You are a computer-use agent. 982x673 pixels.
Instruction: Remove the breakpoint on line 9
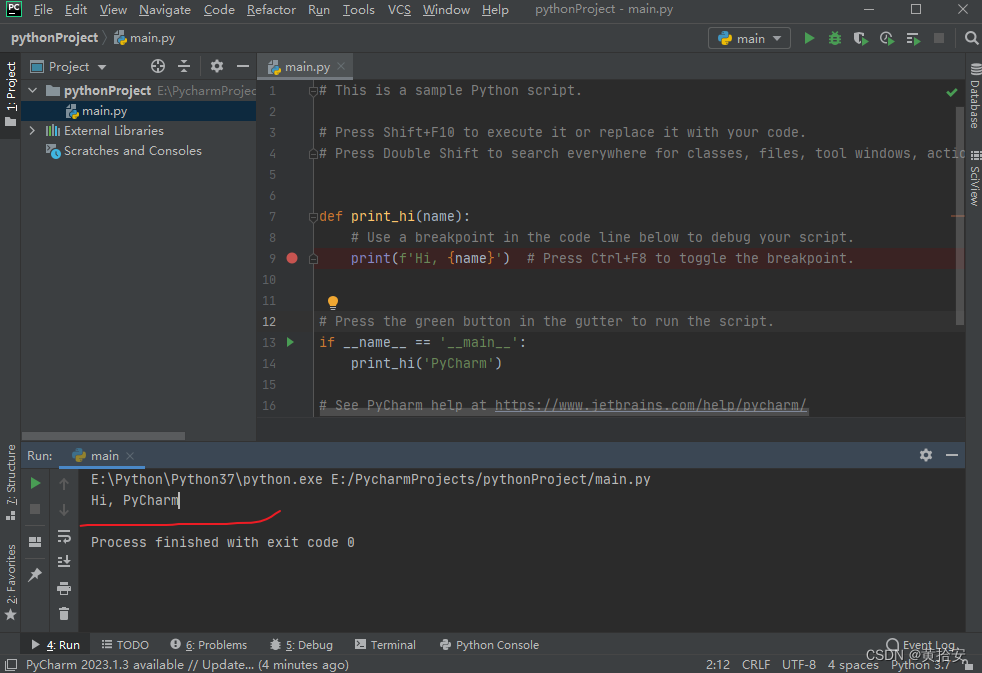[292, 258]
